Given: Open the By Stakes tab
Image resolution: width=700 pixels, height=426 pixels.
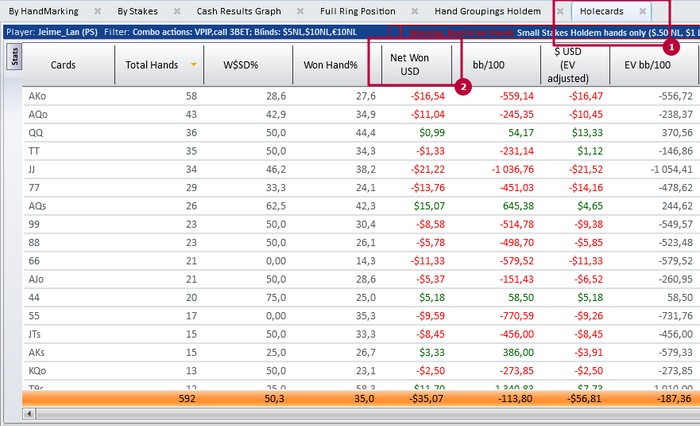Looking at the screenshot, I should click(x=138, y=11).
